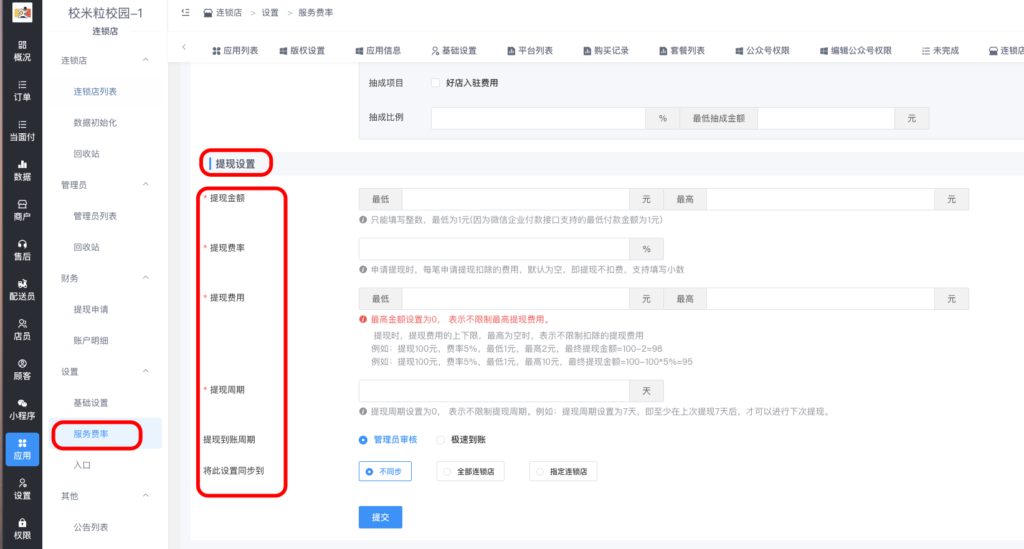Click the 抽成比例 percentage input field

click(538, 118)
